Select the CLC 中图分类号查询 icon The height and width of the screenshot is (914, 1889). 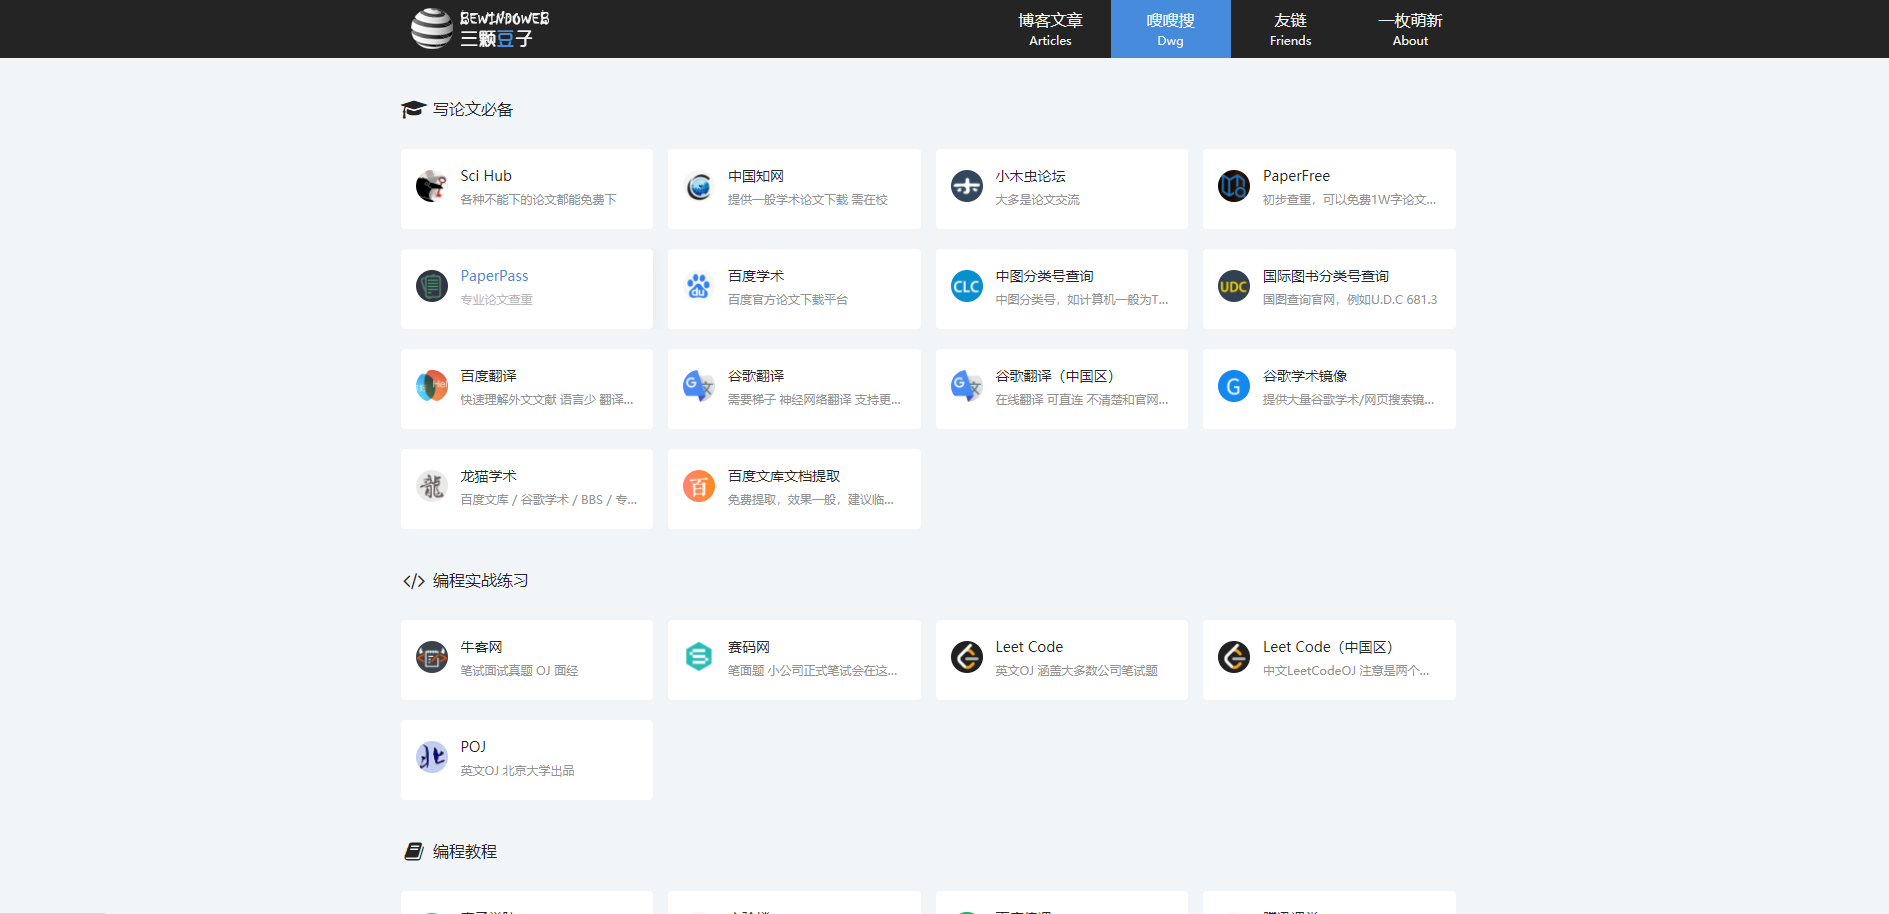coord(966,286)
